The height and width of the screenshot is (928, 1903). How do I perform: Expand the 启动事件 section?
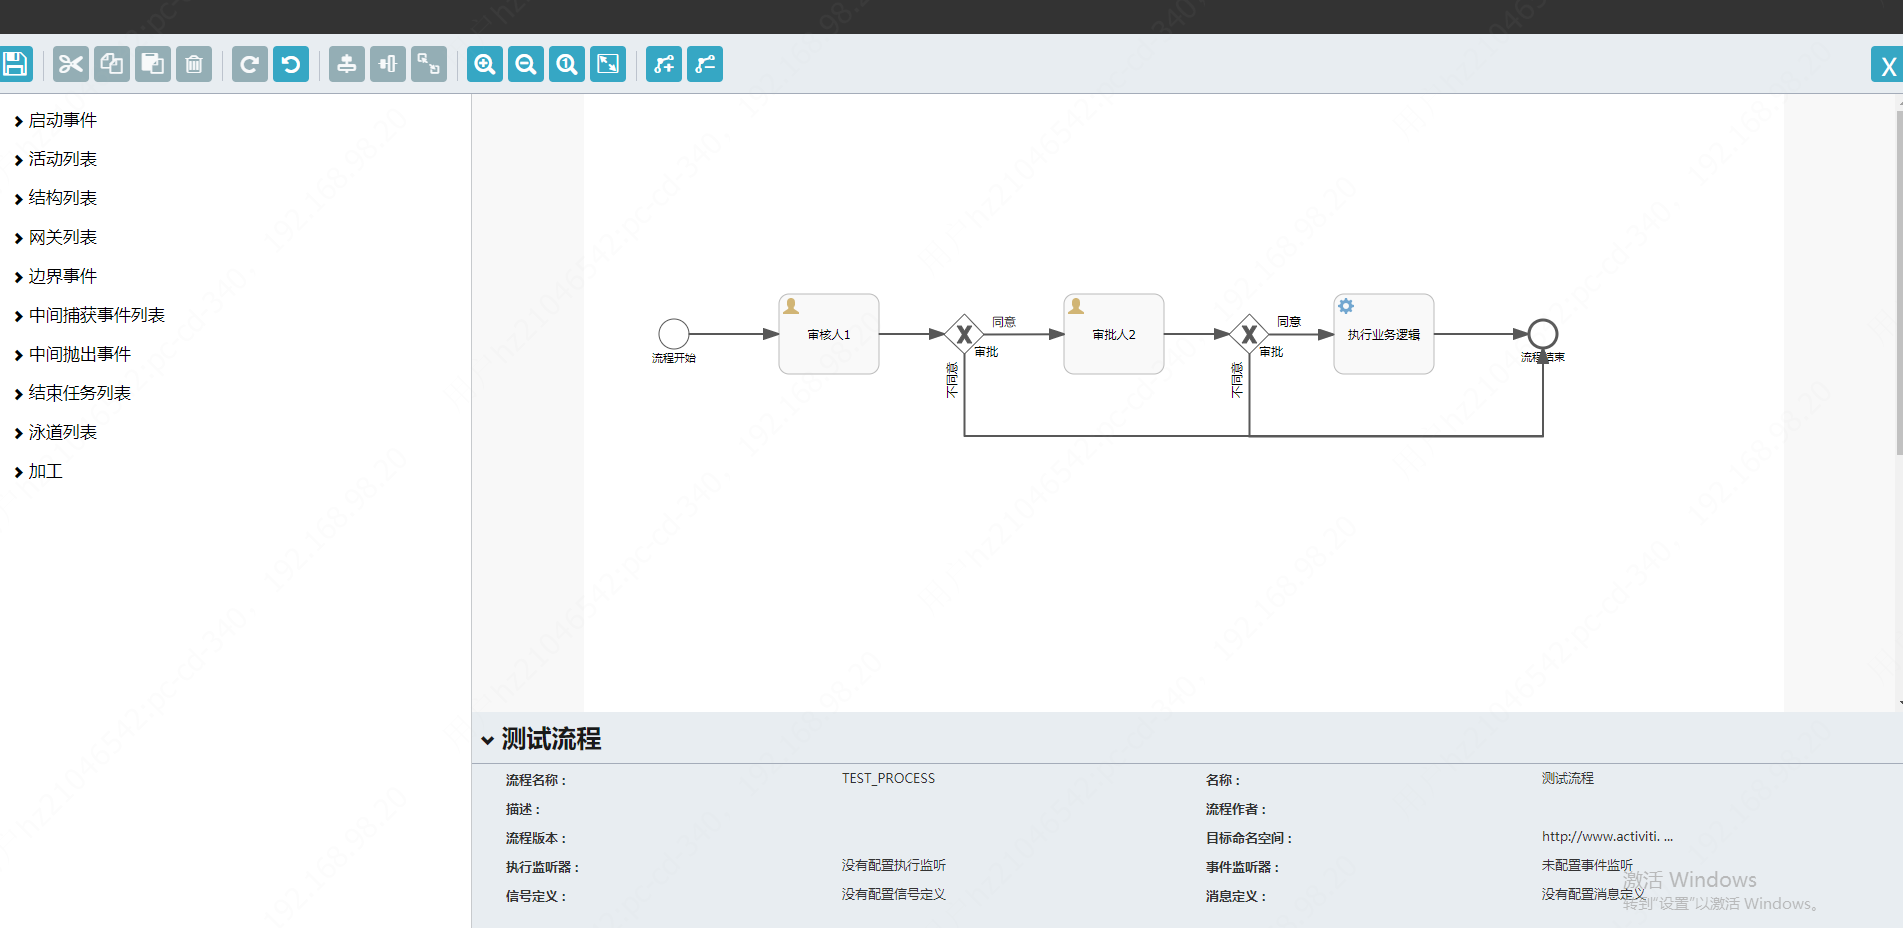[x=61, y=120]
